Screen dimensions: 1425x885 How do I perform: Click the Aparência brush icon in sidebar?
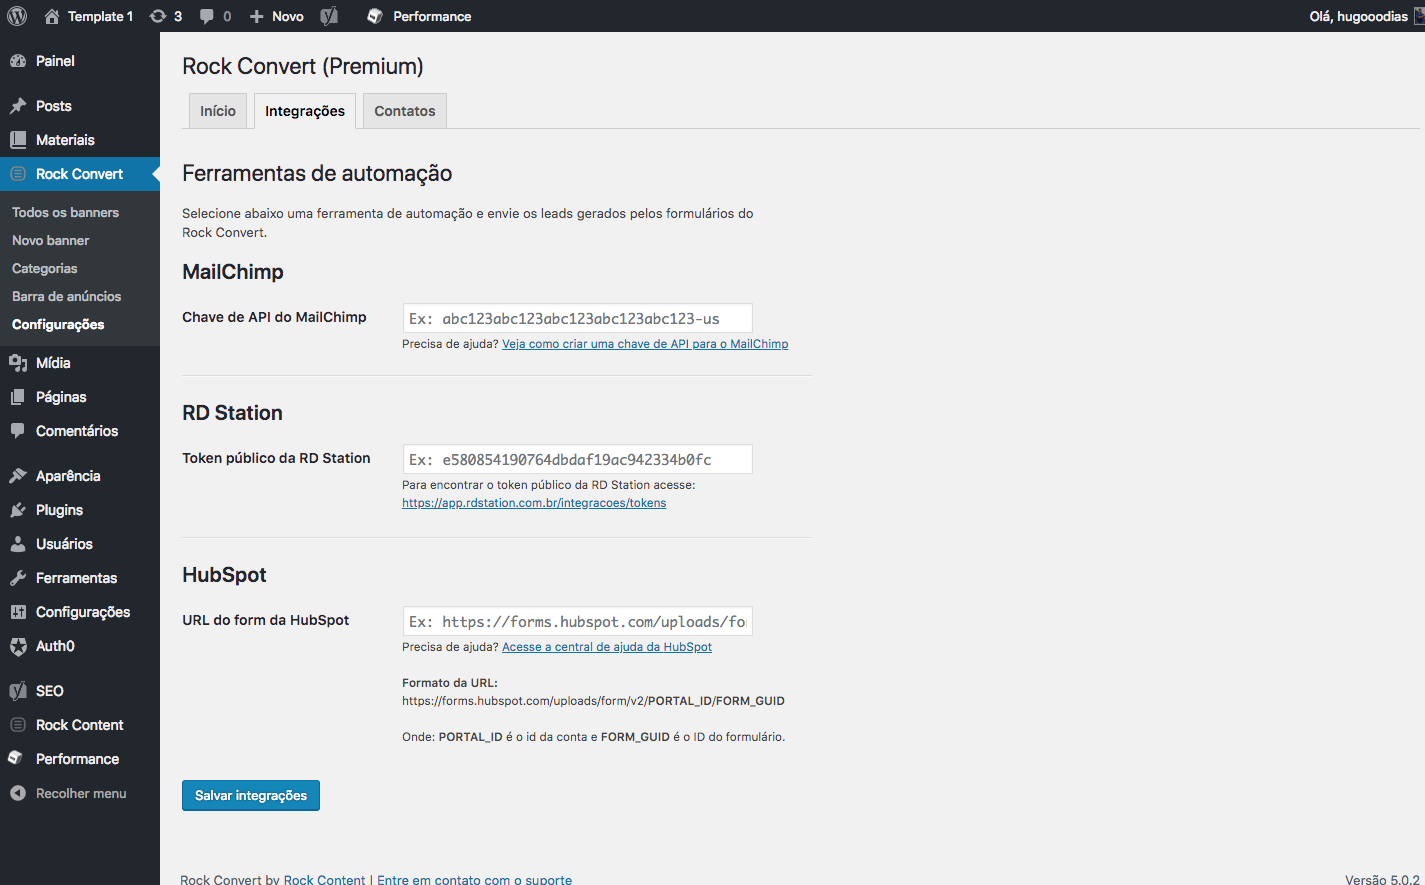coord(18,476)
